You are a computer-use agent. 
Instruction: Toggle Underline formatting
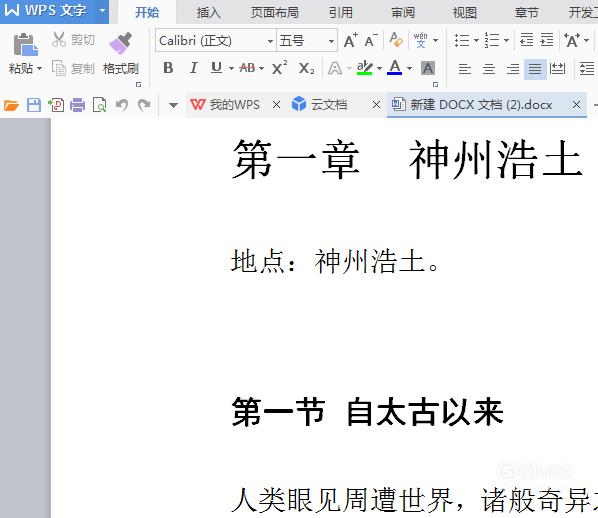[x=216, y=68]
